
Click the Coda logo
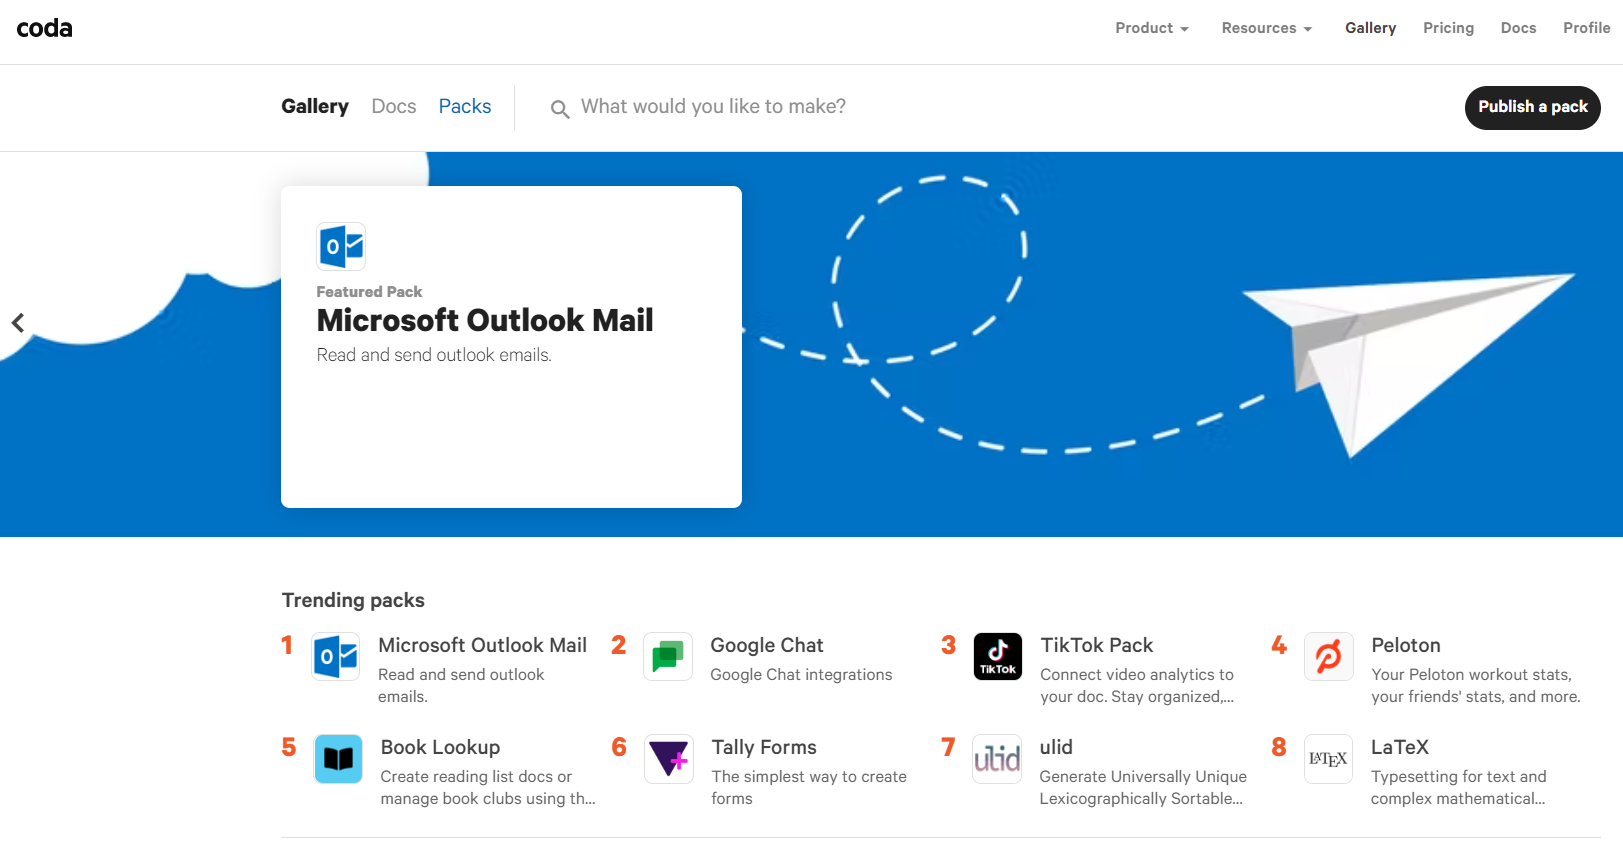pyautogui.click(x=45, y=28)
